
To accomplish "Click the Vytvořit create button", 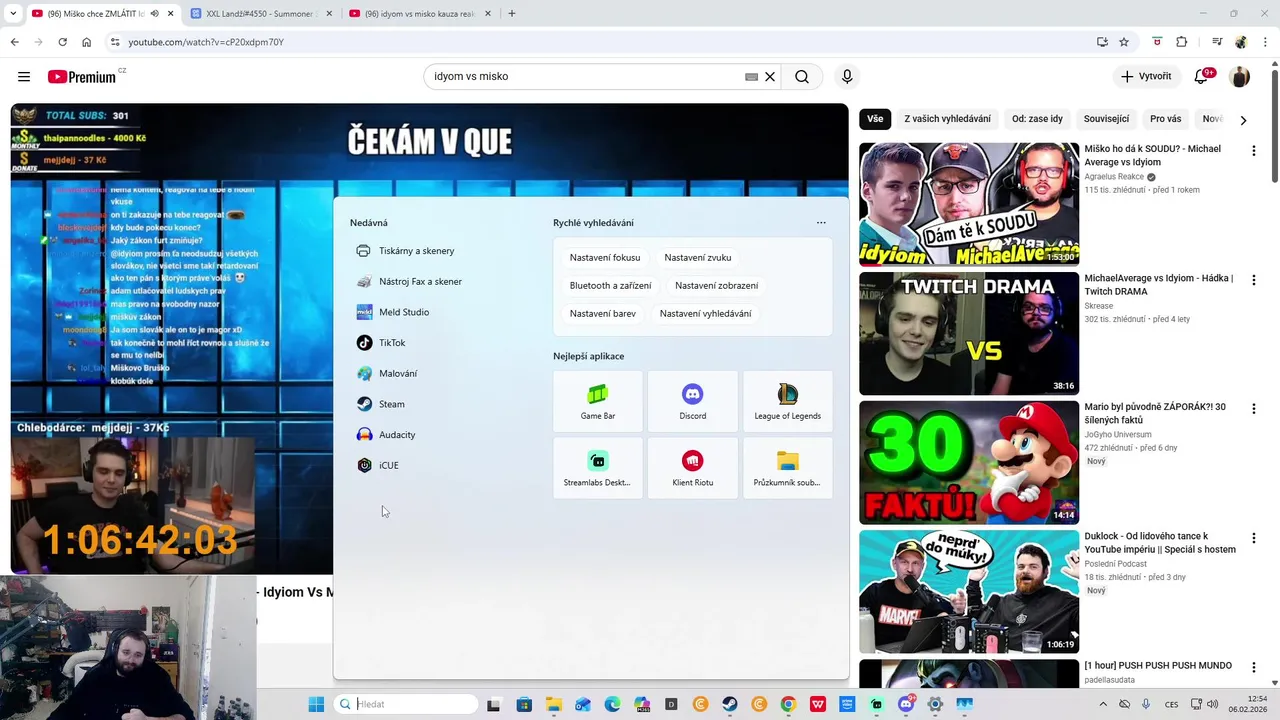I will (x=1146, y=77).
